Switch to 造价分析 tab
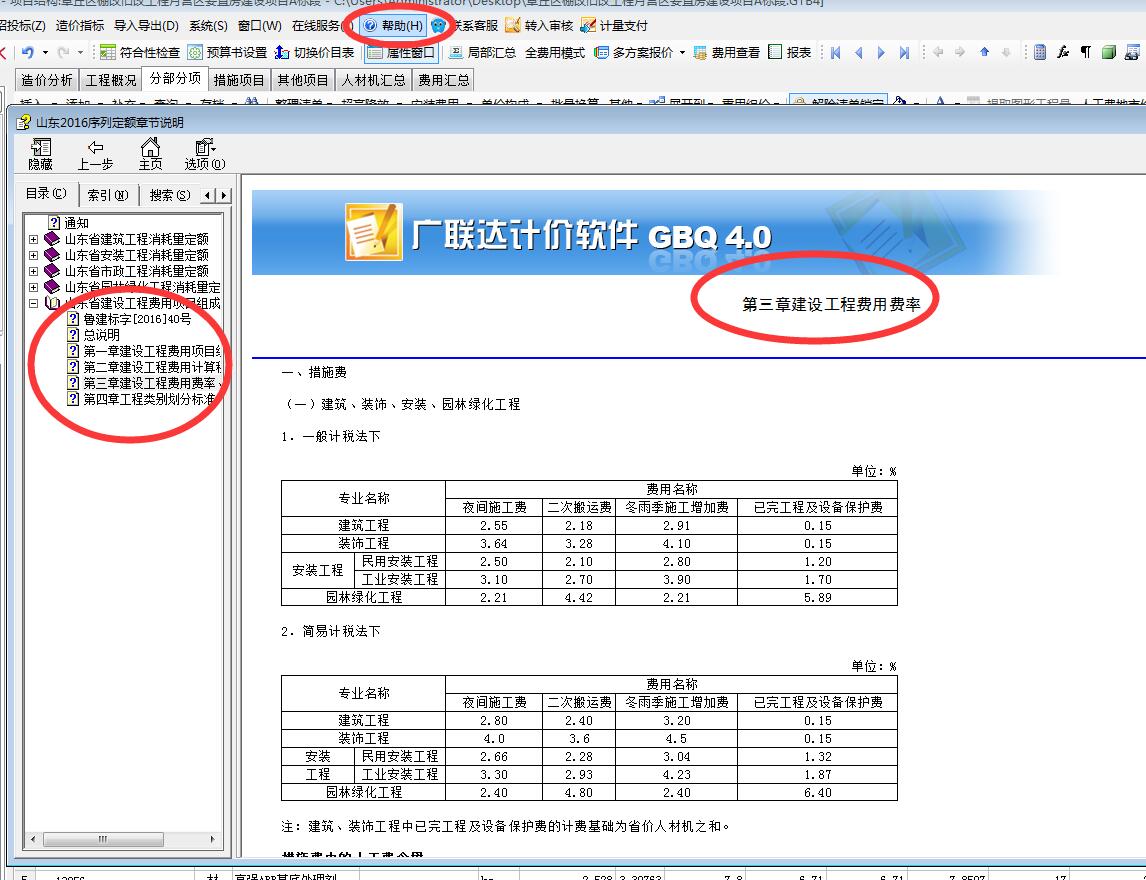The image size is (1146, 880). 46,80
